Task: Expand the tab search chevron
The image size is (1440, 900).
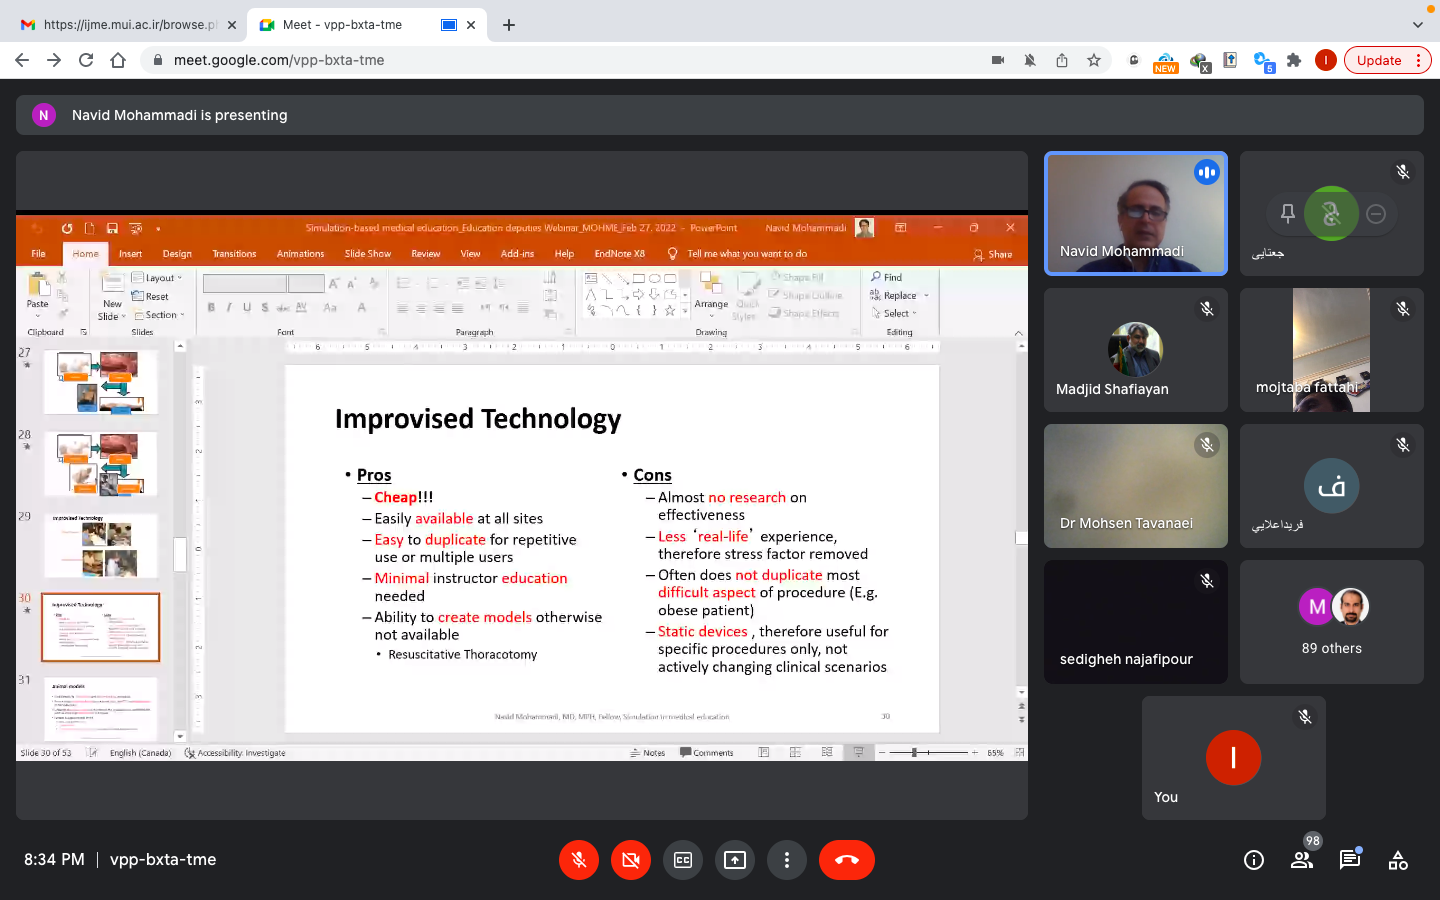Action: [x=1417, y=25]
